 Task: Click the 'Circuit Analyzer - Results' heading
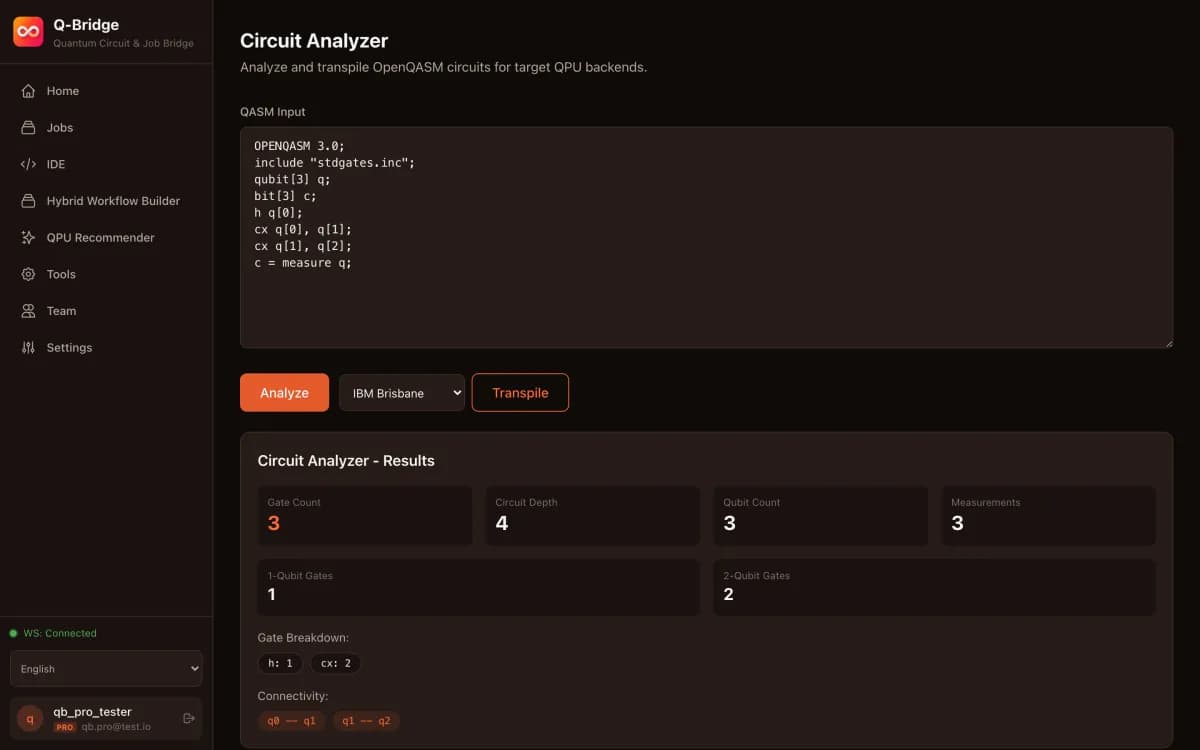[346, 461]
